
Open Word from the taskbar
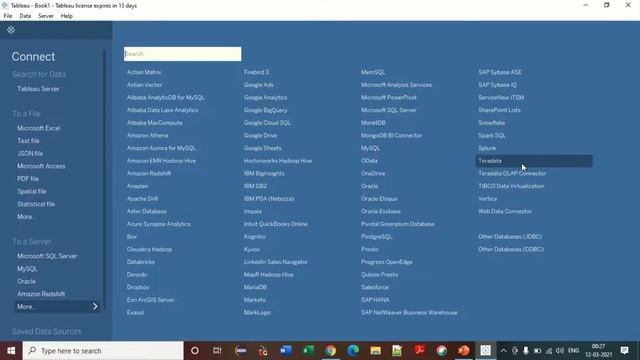[x=286, y=351]
